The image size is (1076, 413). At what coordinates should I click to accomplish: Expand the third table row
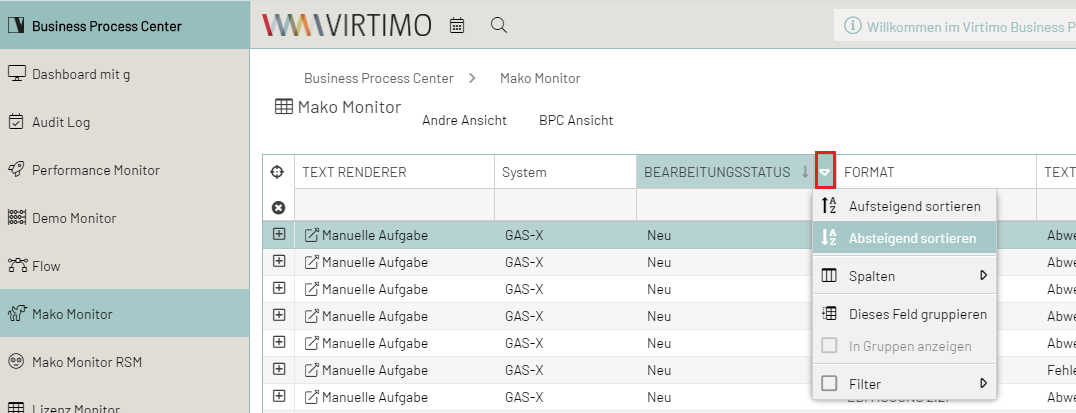[x=279, y=288]
